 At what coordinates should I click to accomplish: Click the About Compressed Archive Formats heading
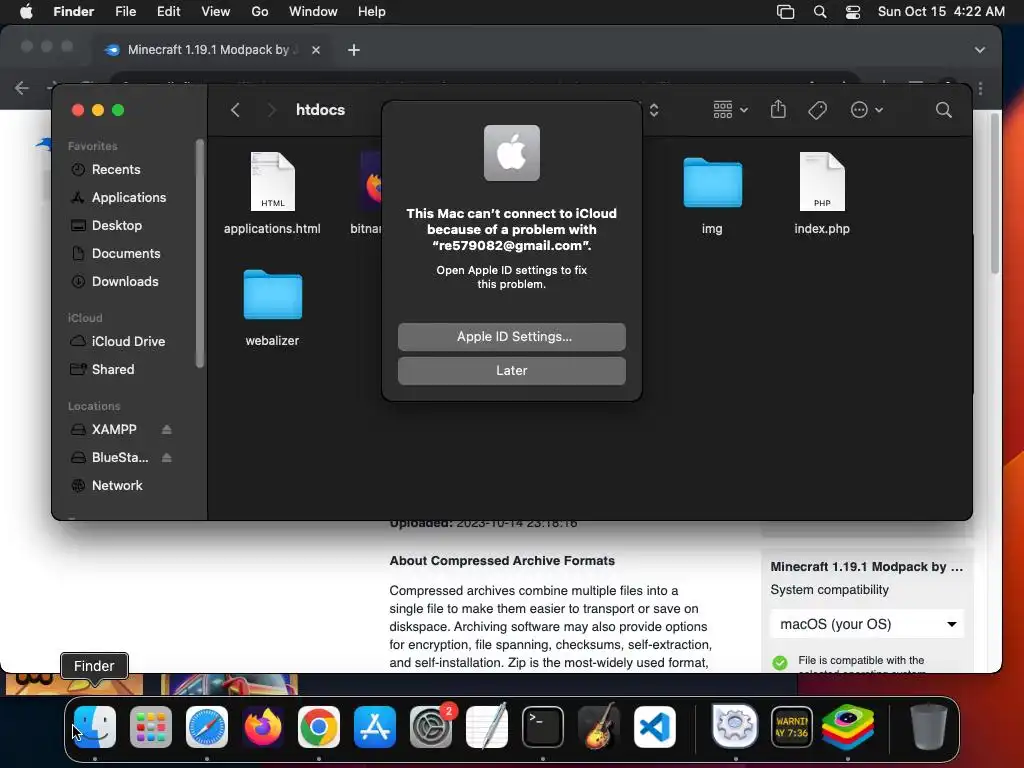pyautogui.click(x=502, y=561)
